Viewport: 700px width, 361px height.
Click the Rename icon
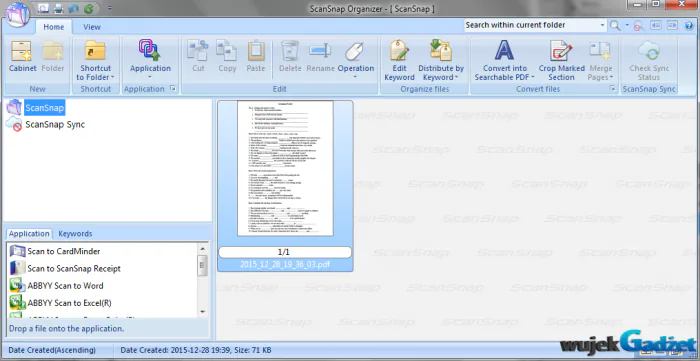320,50
